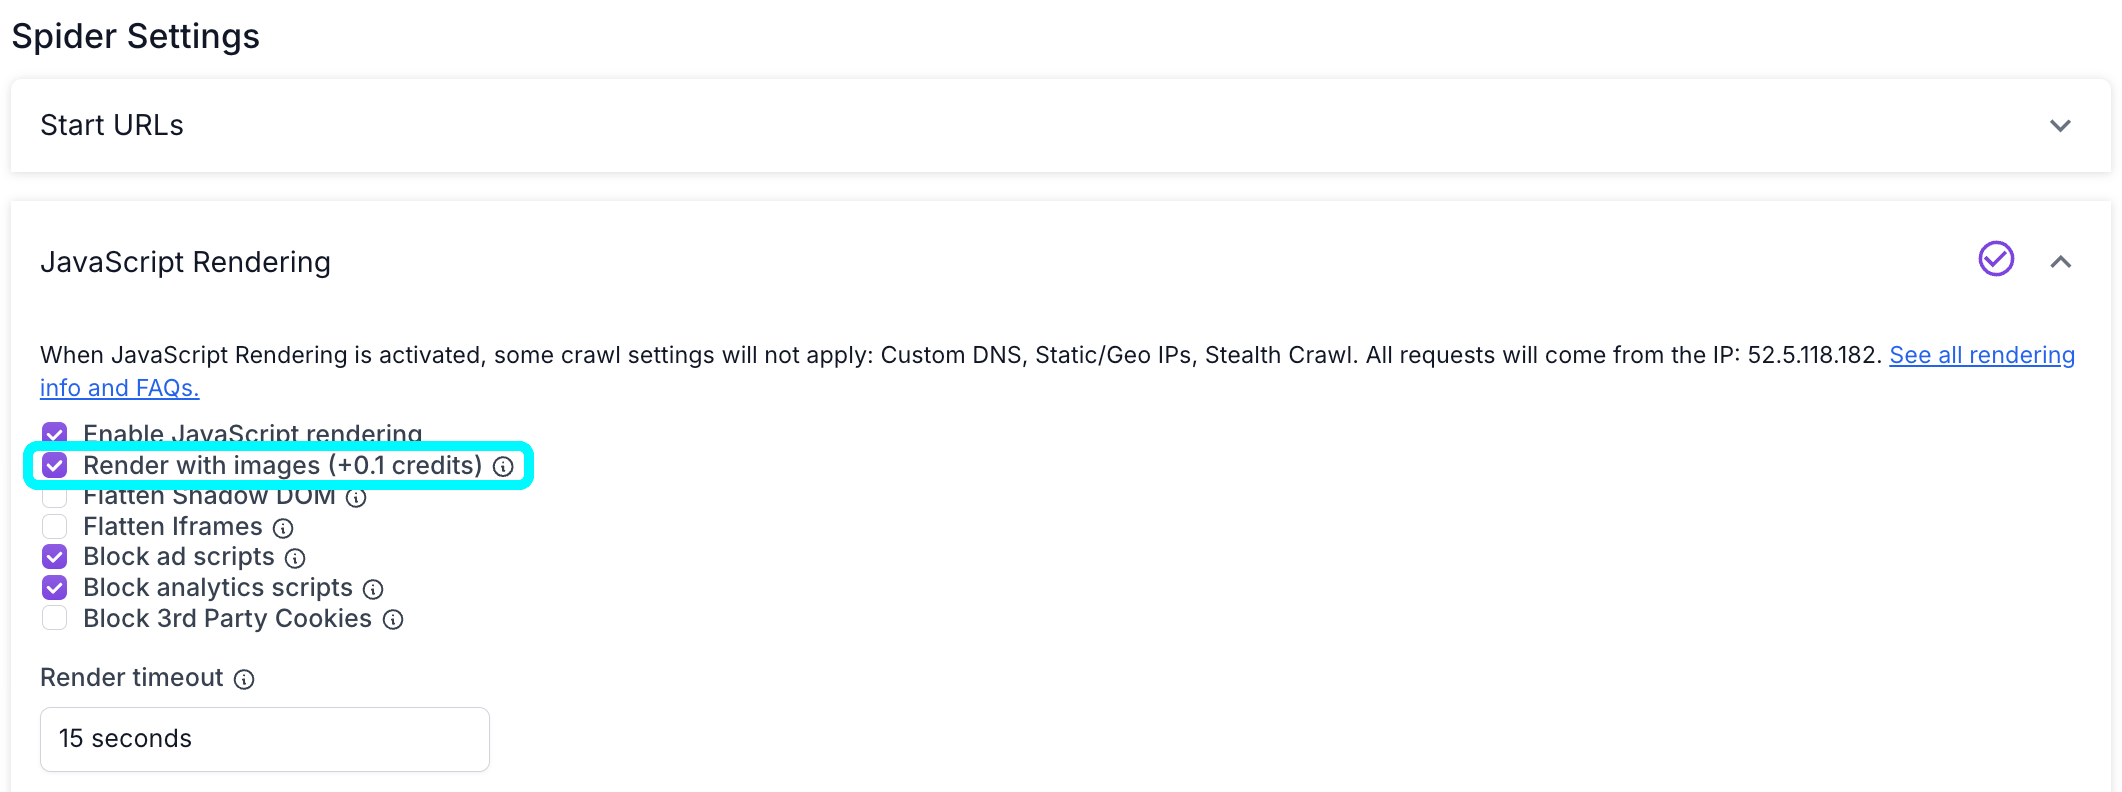
Task: Collapse the JavaScript Rendering section chevron
Action: tap(2060, 262)
